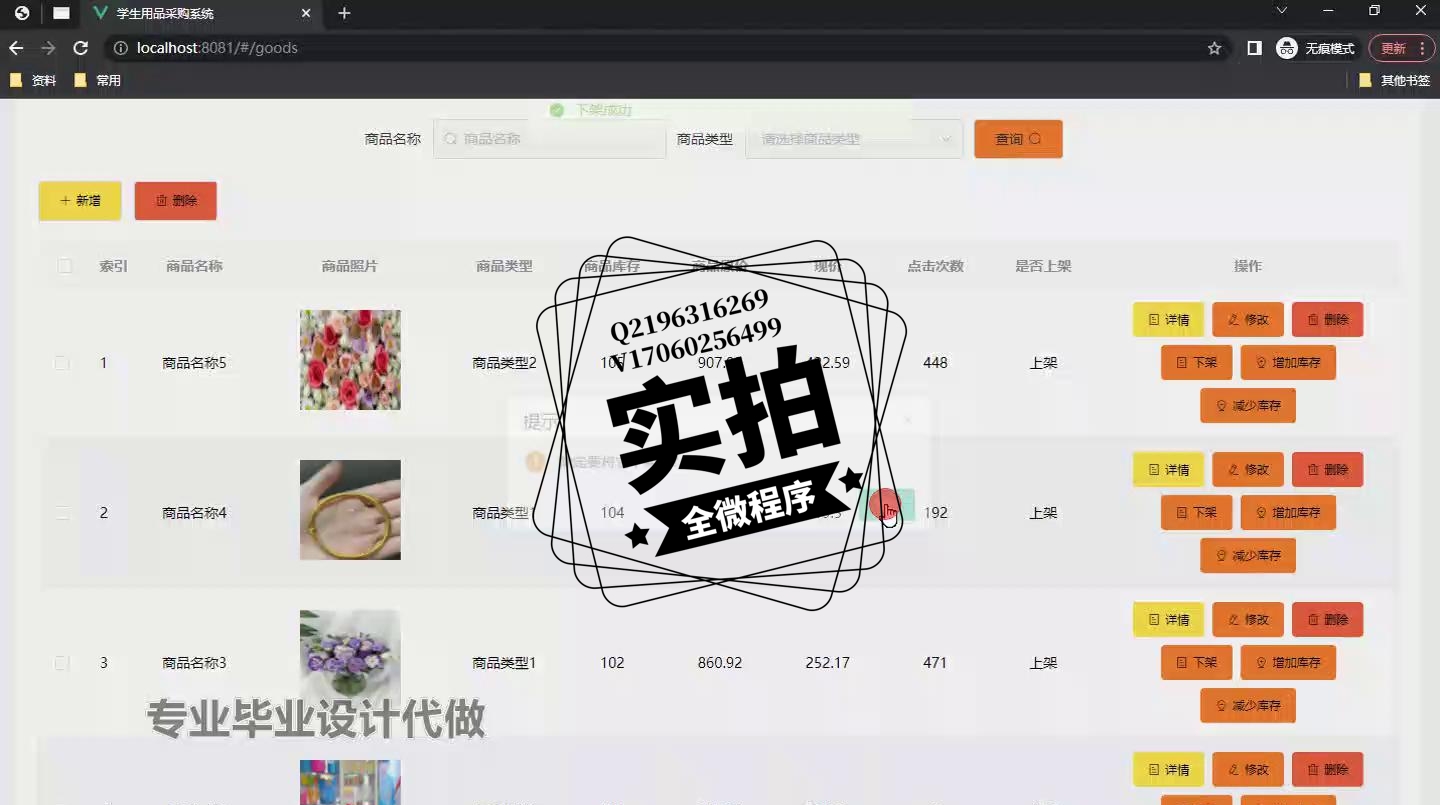Check the box for row 商品名称3
Viewport: 1440px width, 805px height.
pos(62,663)
